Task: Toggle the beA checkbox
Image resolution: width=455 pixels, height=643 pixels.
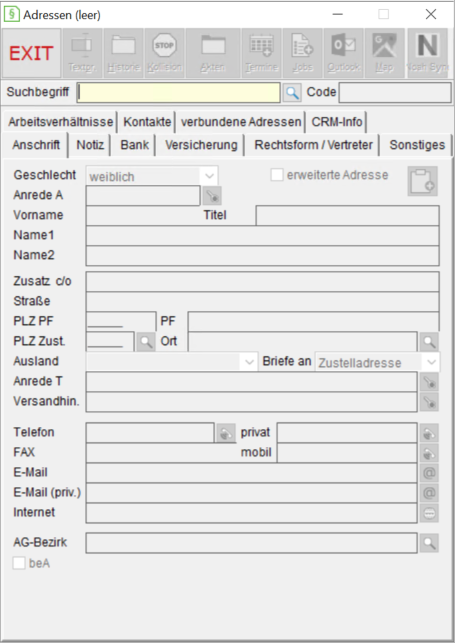Action: point(19,563)
